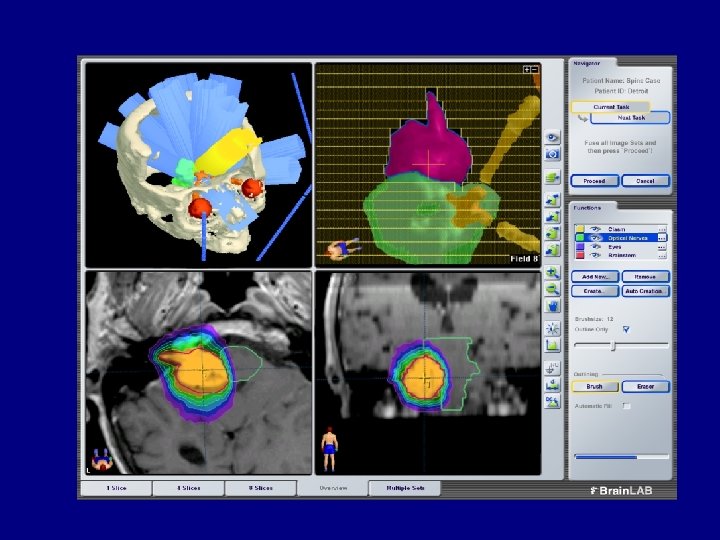Toggle visibility eye for Eyes object
This screenshot has width=720, height=540.
click(x=596, y=247)
